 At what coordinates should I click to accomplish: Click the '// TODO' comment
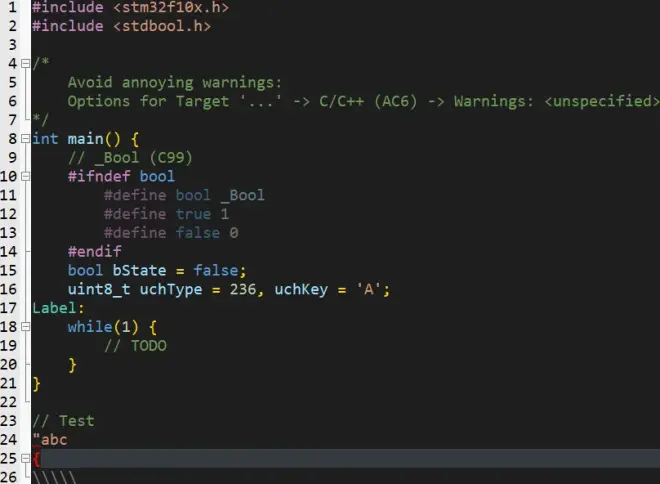(x=135, y=346)
